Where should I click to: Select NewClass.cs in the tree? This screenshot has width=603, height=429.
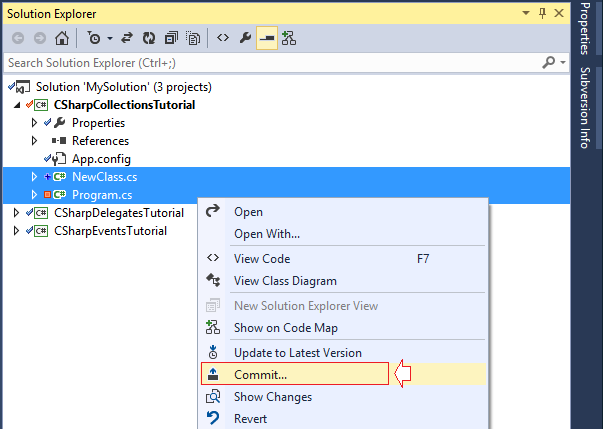point(105,177)
